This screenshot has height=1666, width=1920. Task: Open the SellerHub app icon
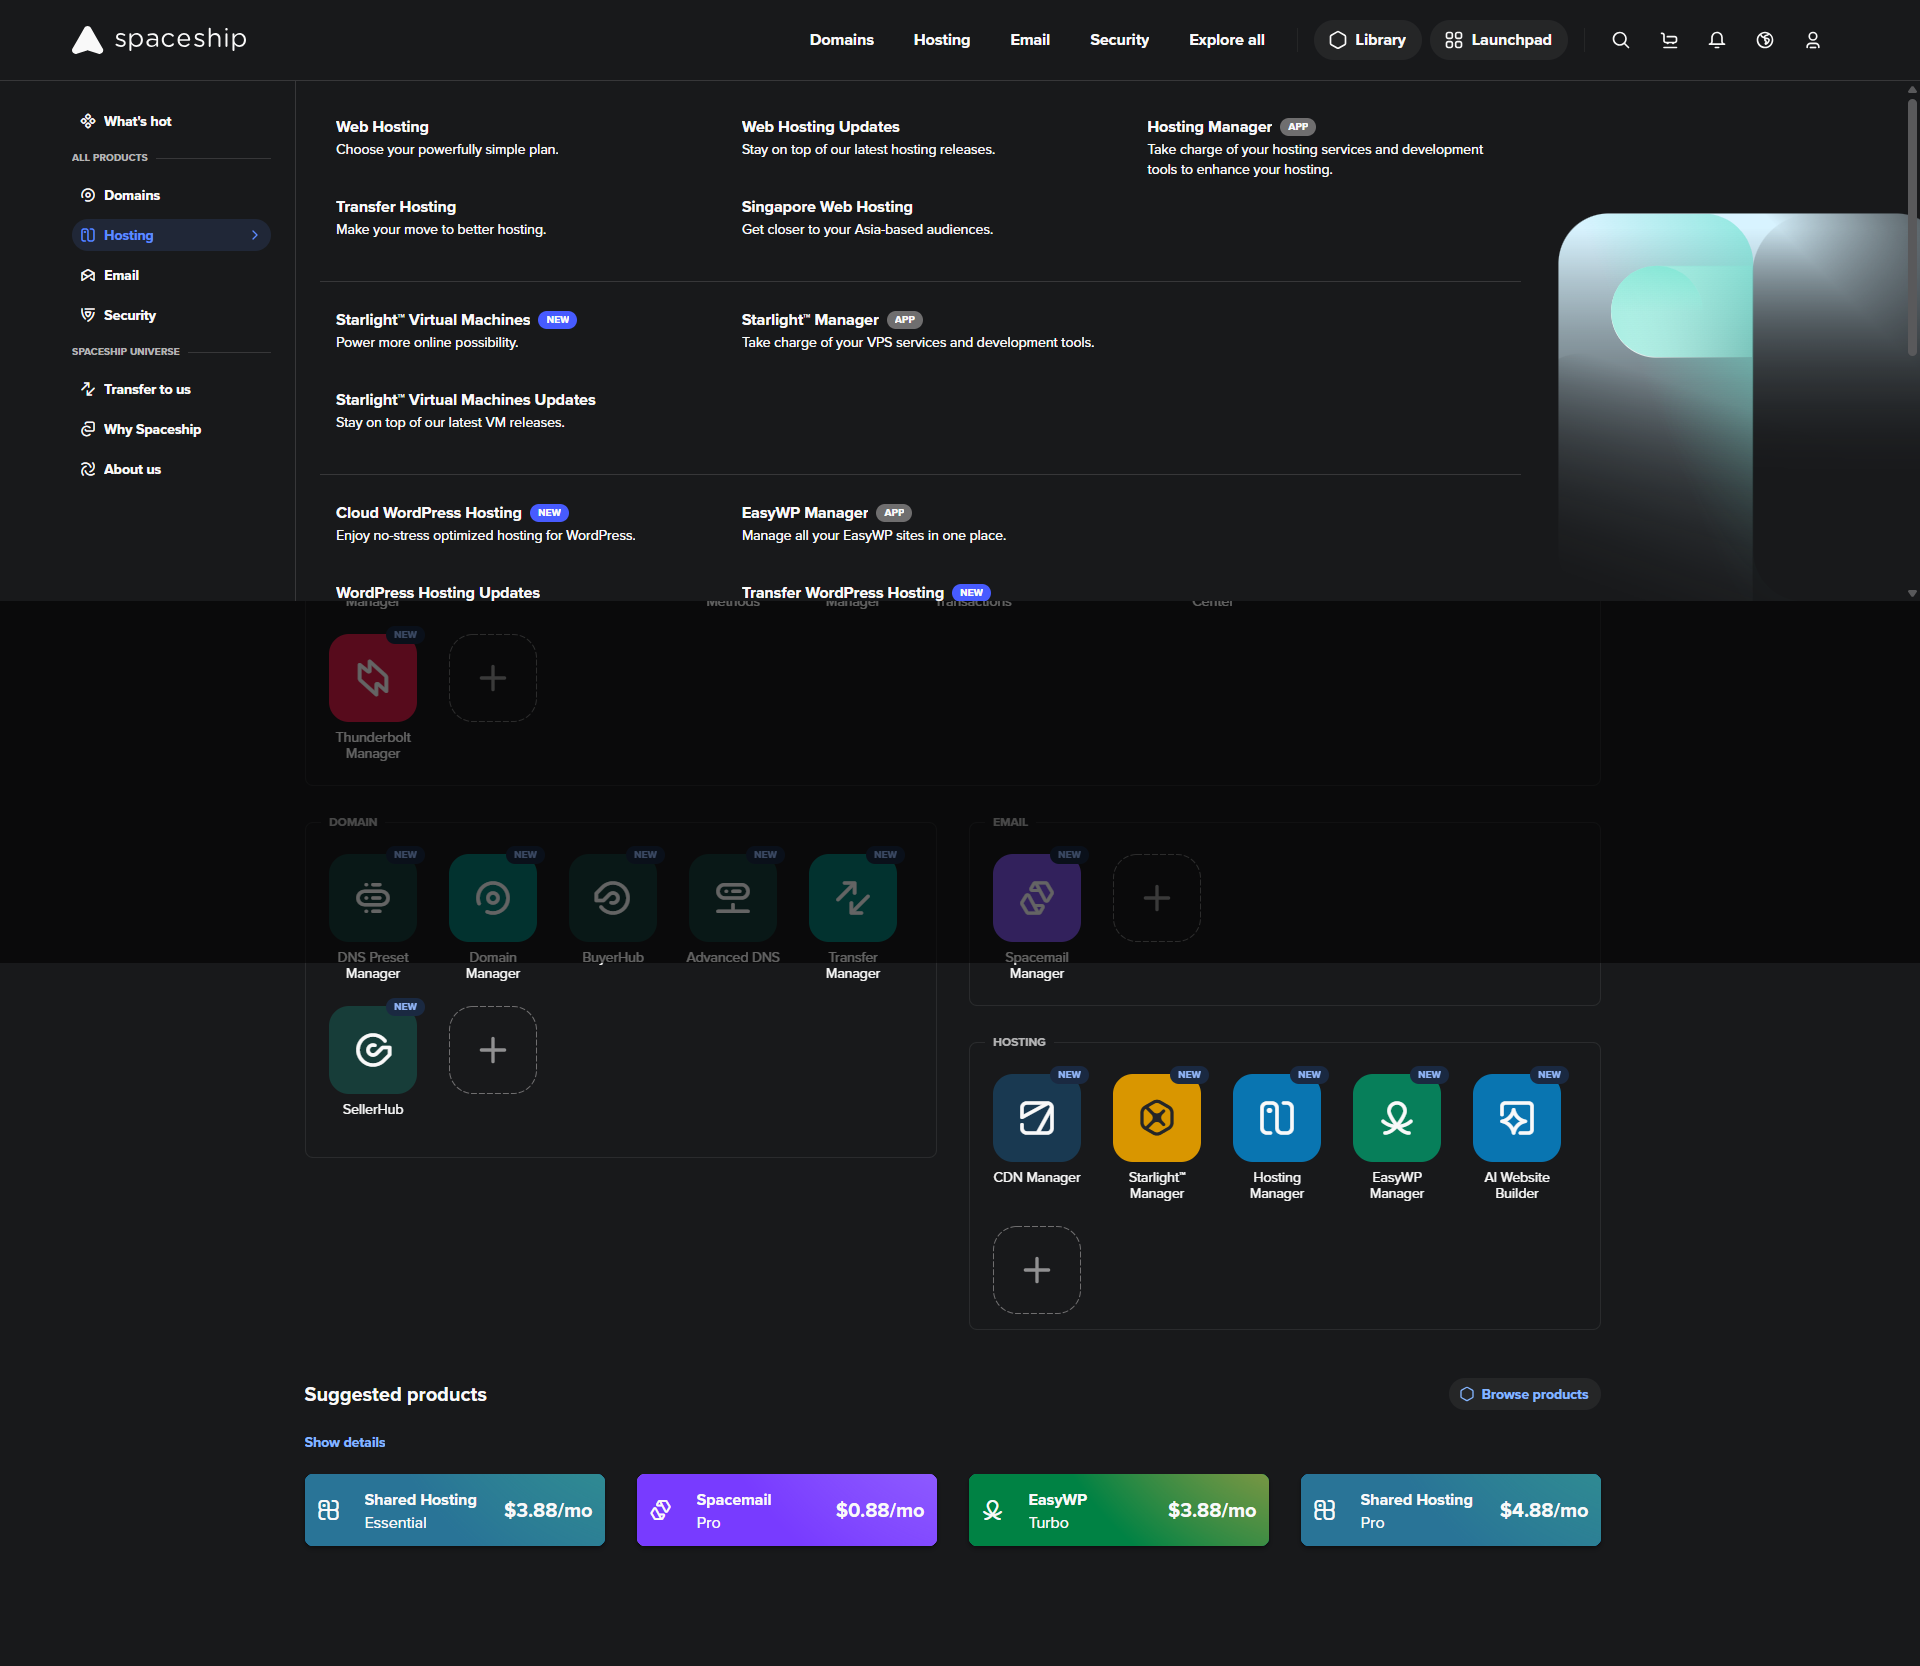pyautogui.click(x=373, y=1049)
